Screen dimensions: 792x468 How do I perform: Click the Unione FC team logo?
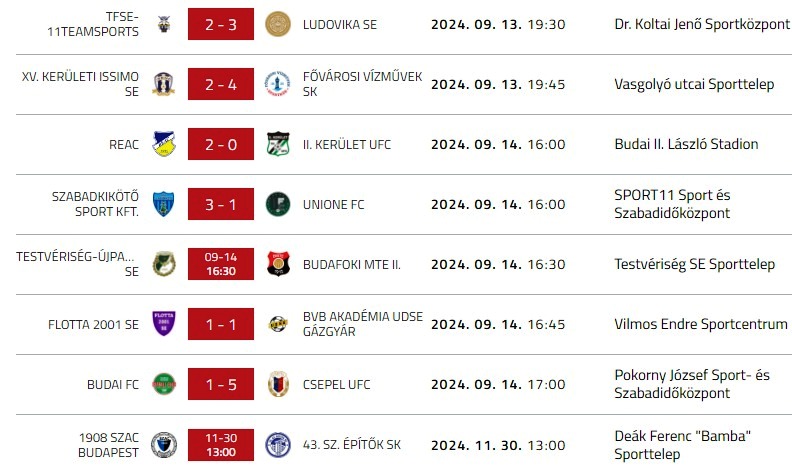277,205
